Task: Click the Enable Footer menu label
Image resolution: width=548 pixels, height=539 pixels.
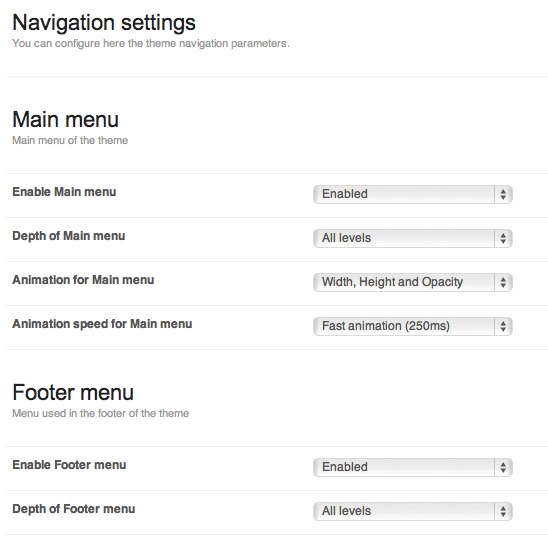Action: [x=69, y=465]
